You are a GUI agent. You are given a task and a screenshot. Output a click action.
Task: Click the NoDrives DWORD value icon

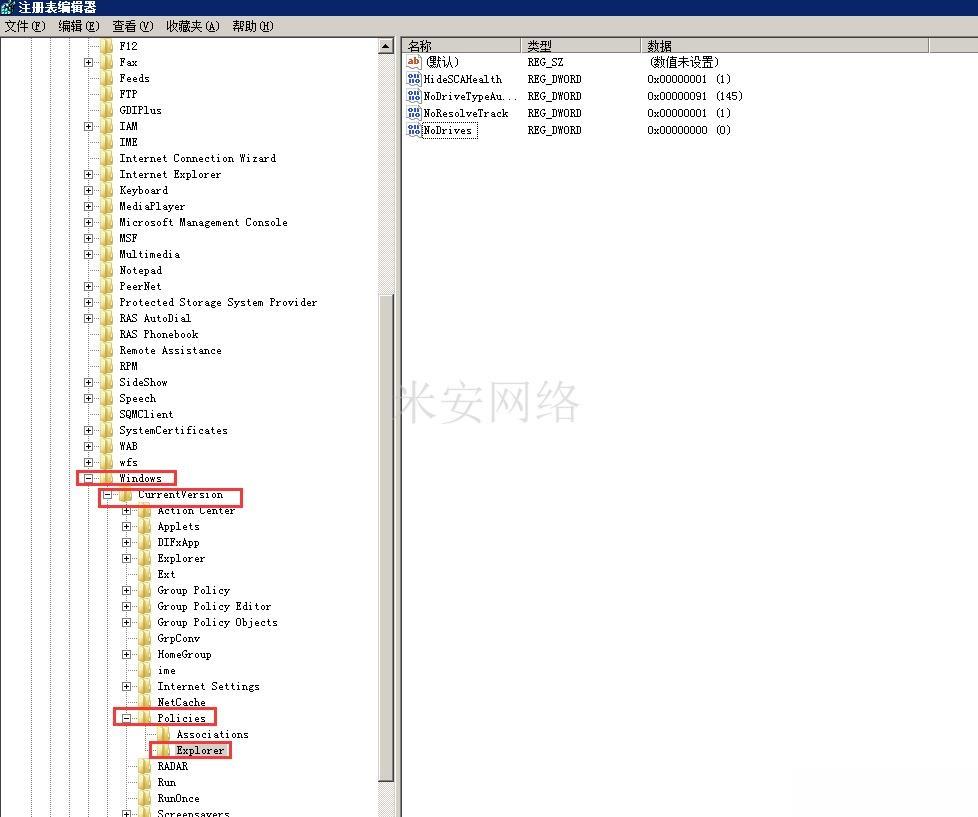[x=414, y=129]
